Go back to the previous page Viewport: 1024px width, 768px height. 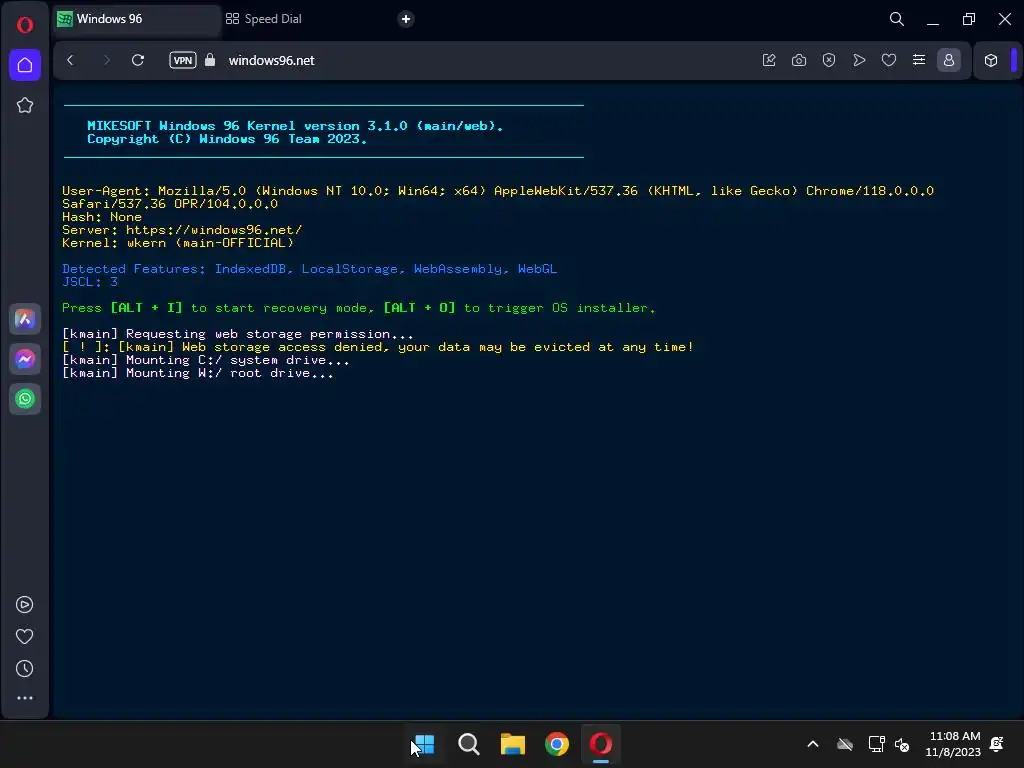[71, 60]
